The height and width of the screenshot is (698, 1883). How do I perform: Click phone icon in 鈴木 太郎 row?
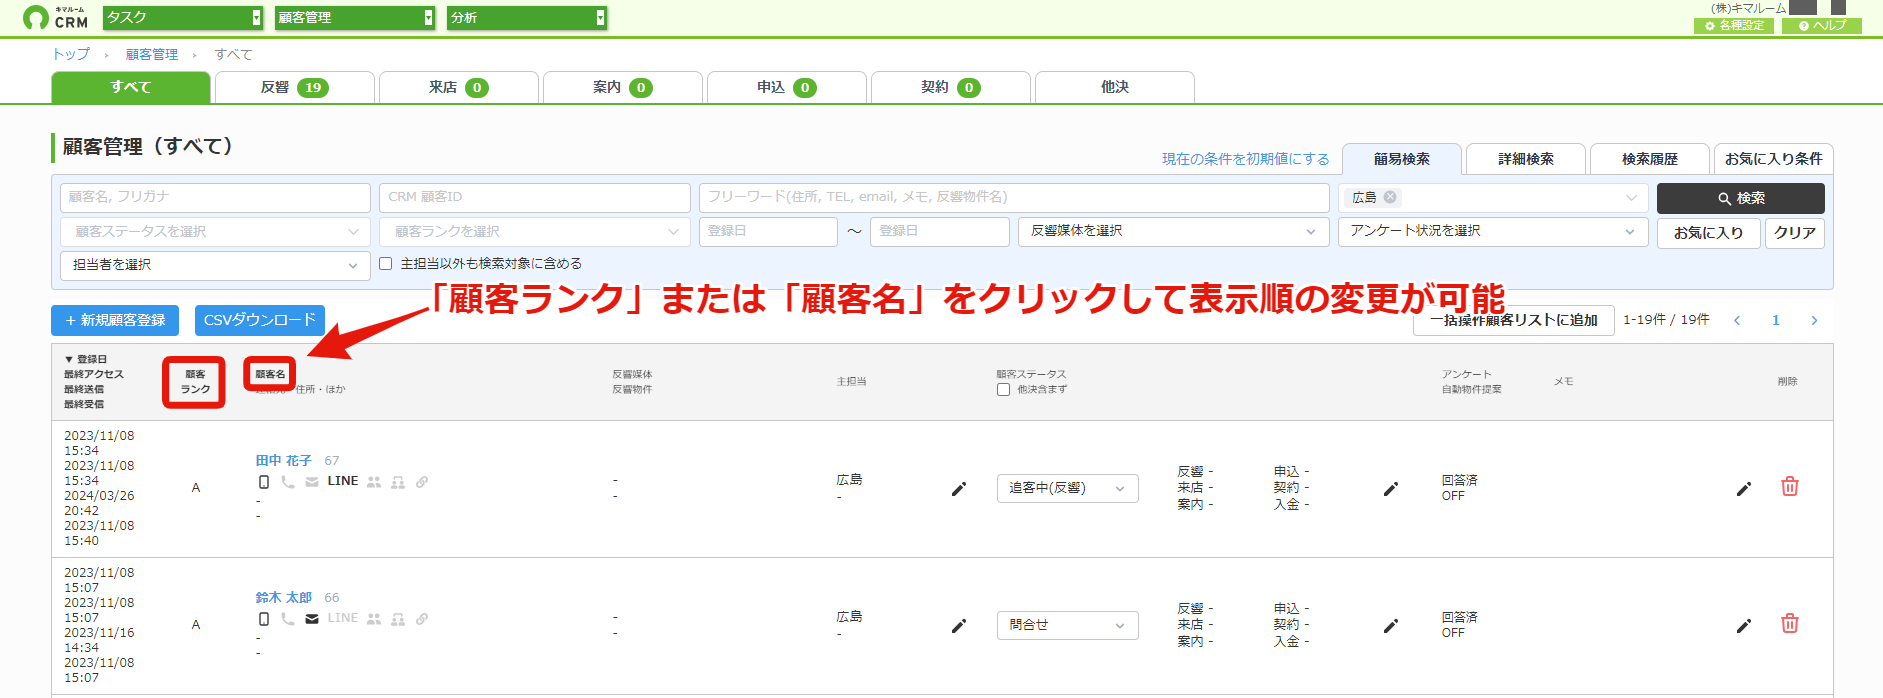coord(288,619)
